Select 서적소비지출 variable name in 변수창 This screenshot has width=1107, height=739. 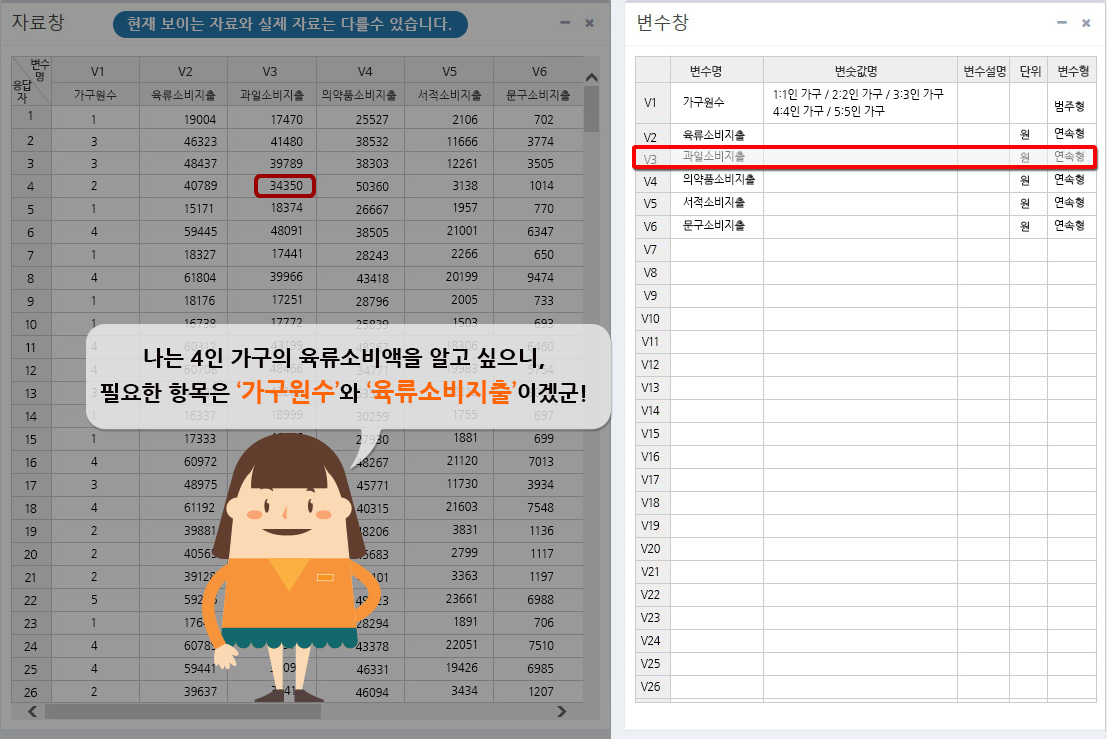coord(713,203)
